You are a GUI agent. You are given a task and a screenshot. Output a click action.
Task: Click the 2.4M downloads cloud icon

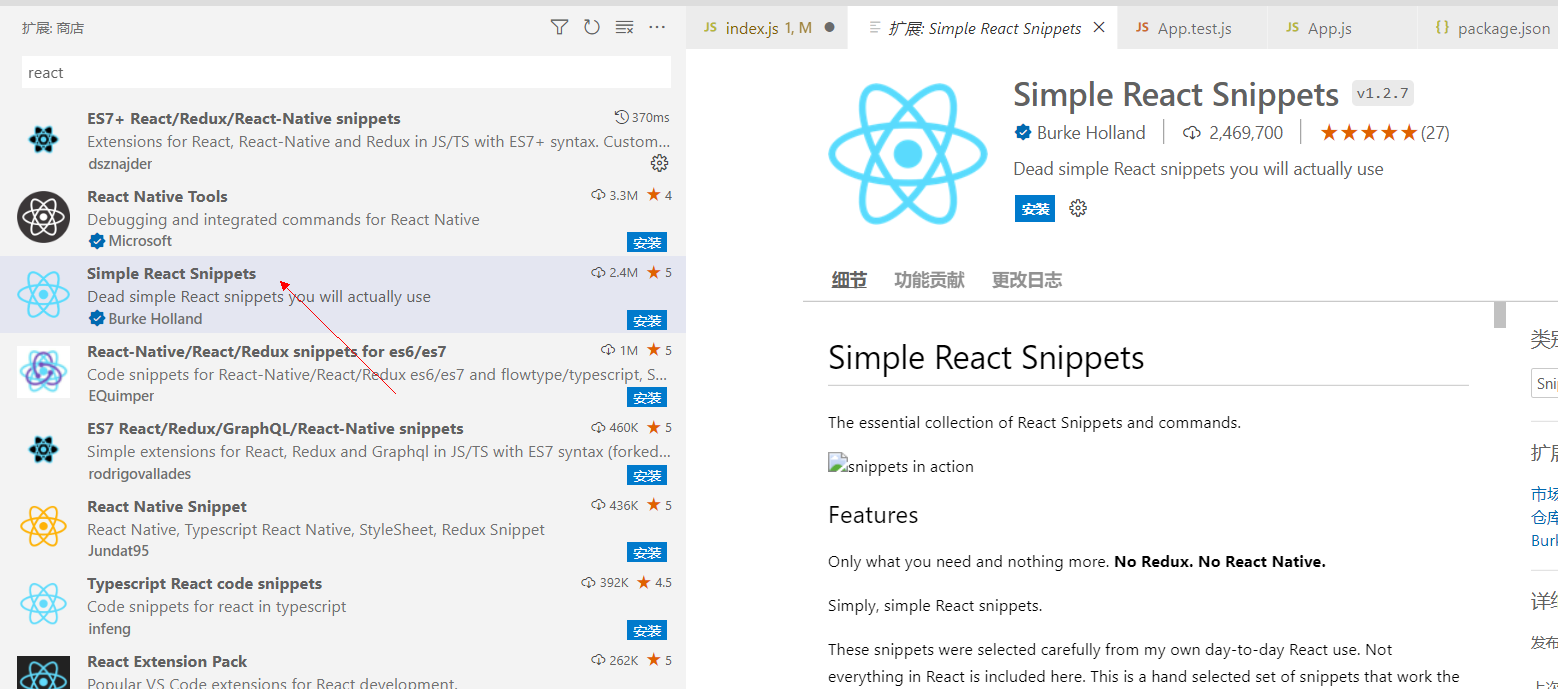pos(598,272)
